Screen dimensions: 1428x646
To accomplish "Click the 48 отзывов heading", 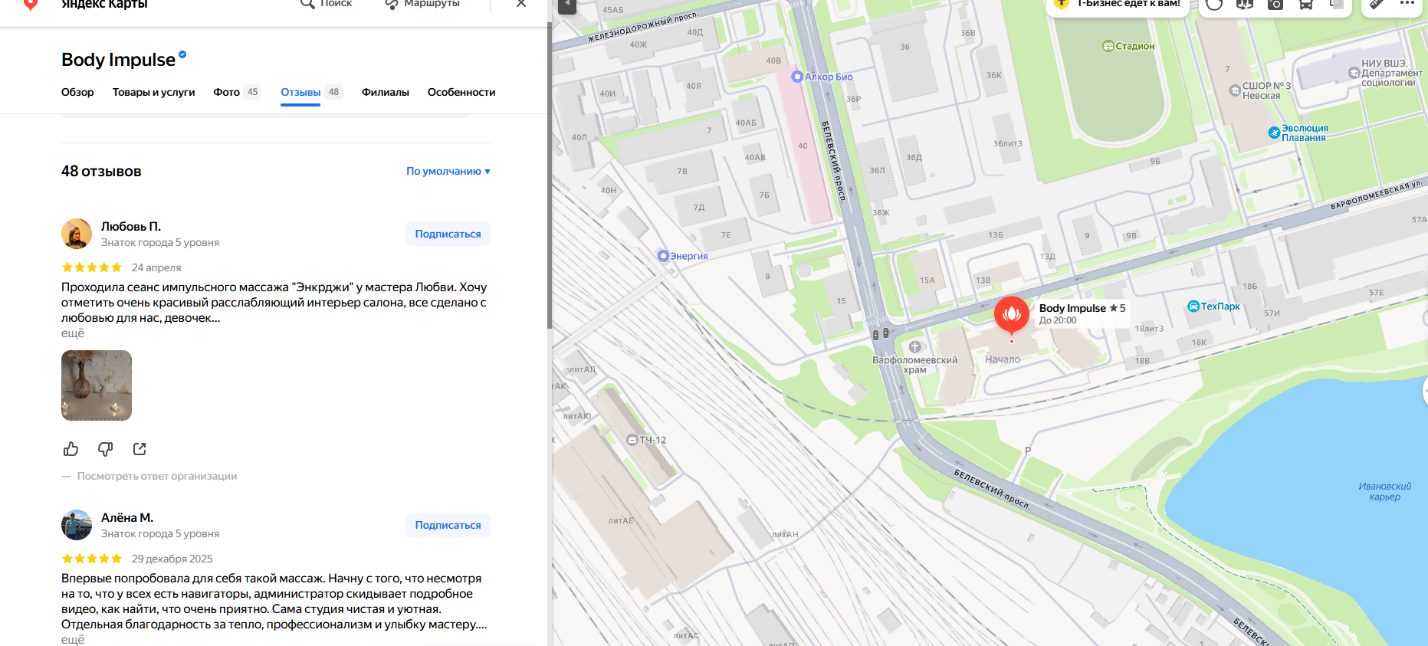I will point(101,171).
